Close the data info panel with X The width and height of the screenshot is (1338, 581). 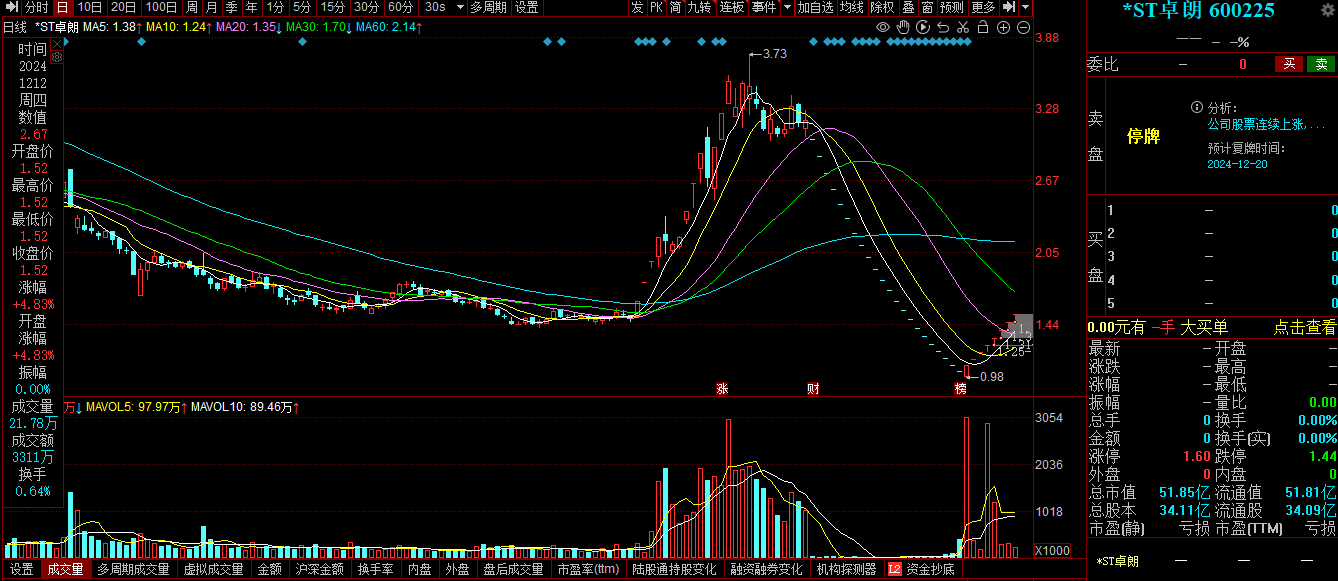pyautogui.click(x=55, y=45)
